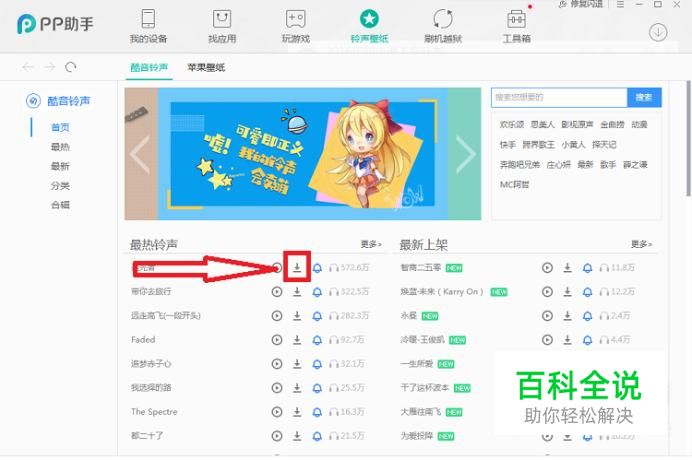692x460 pixels.
Task: Focus the ringtone search input field
Action: click(559, 97)
